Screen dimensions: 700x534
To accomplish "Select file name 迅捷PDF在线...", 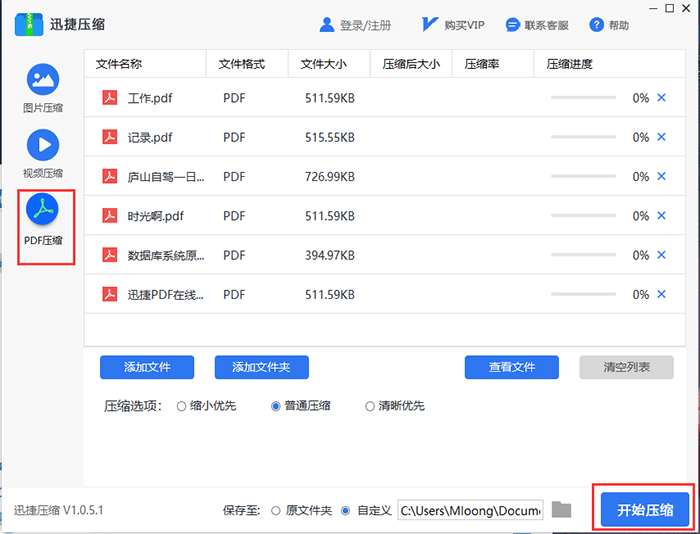I will [166, 295].
